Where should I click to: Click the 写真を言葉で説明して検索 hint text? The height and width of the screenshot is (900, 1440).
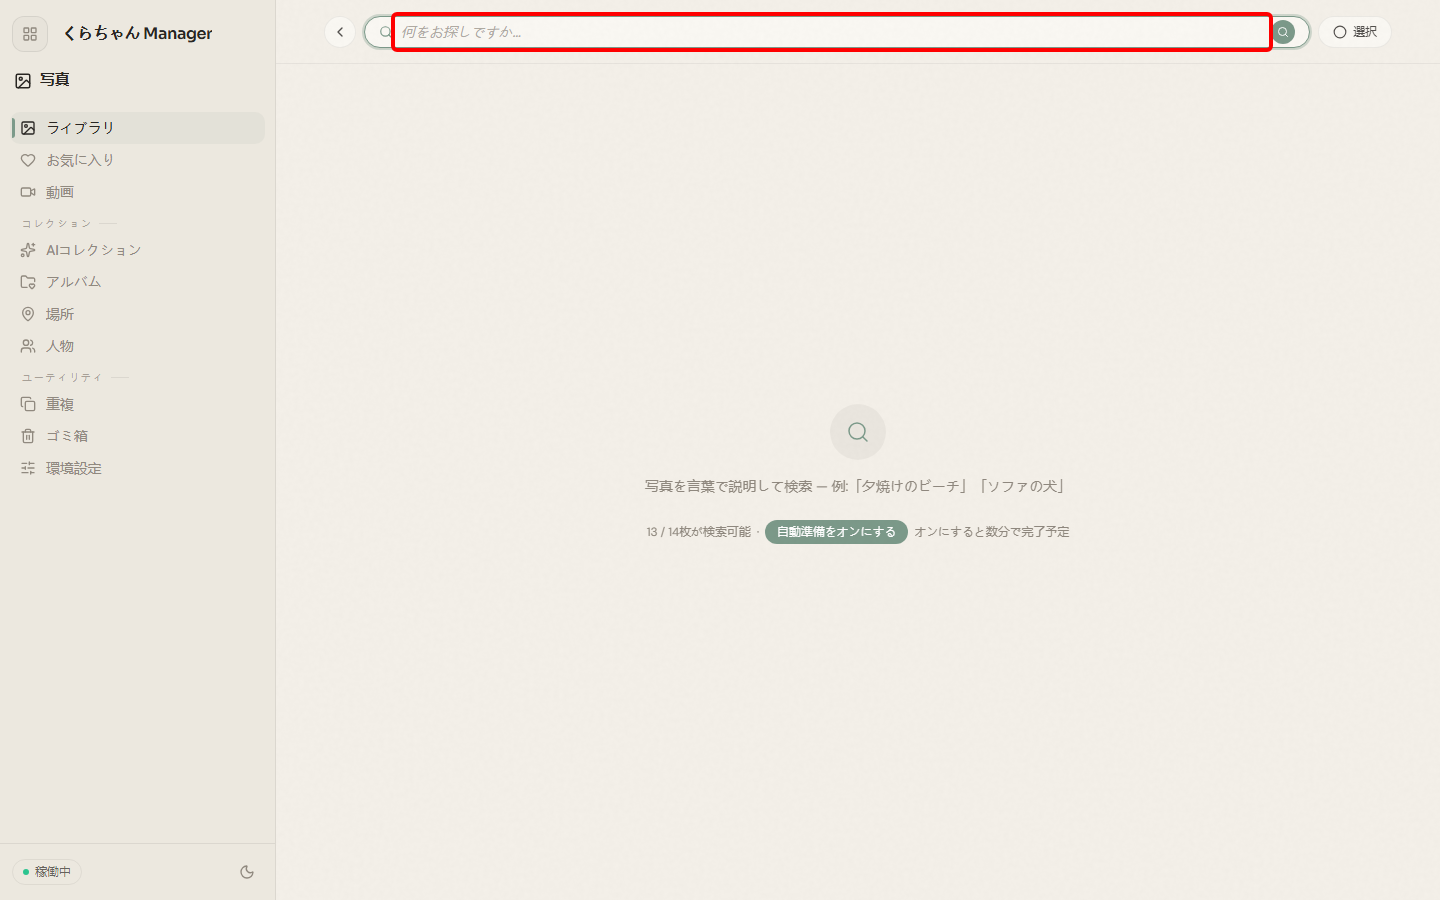pyautogui.click(x=857, y=486)
